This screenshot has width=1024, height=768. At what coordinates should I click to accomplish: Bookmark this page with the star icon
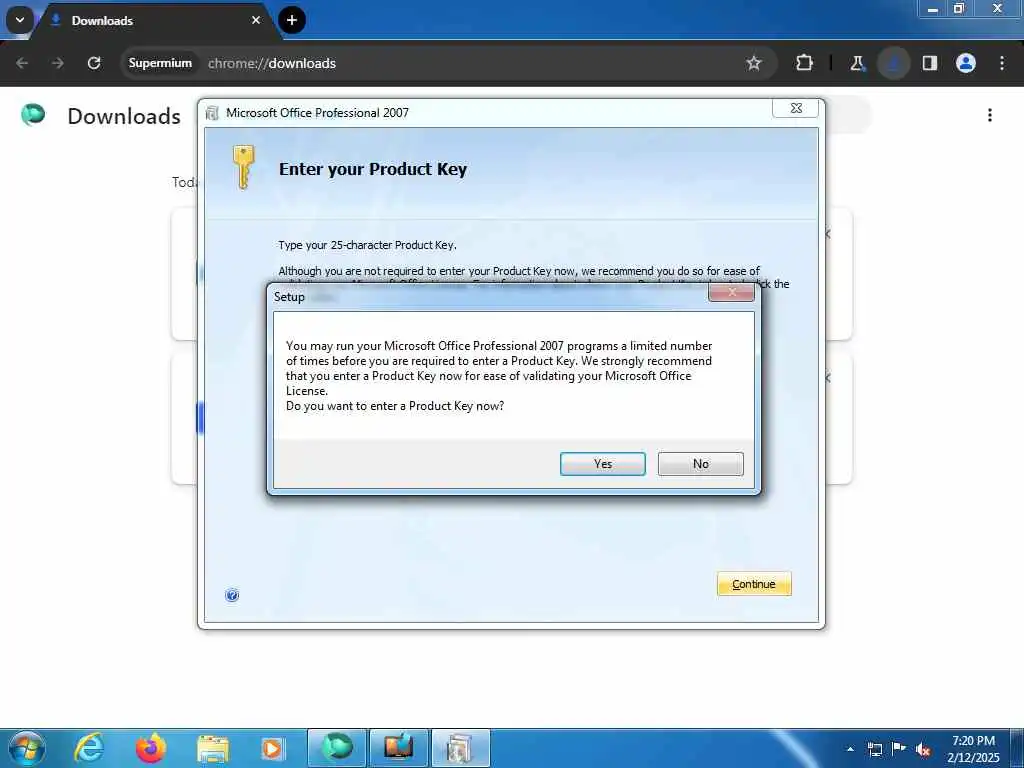[x=754, y=63]
